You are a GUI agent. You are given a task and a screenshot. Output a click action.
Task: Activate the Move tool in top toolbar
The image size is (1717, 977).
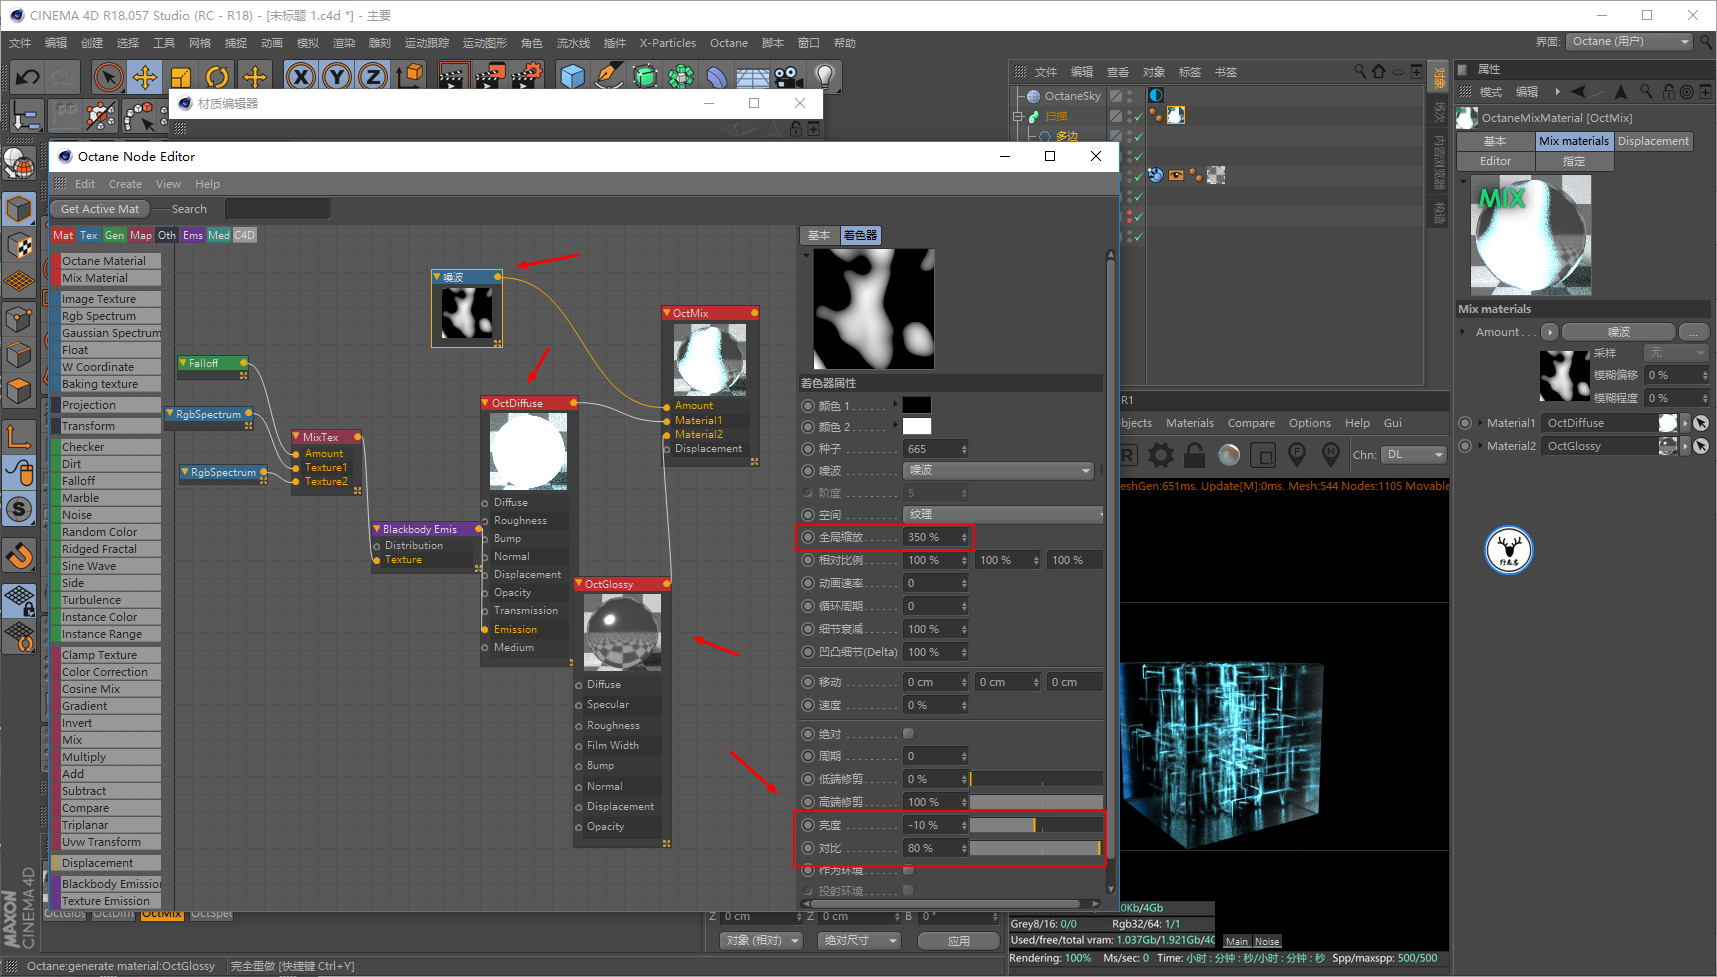point(145,77)
